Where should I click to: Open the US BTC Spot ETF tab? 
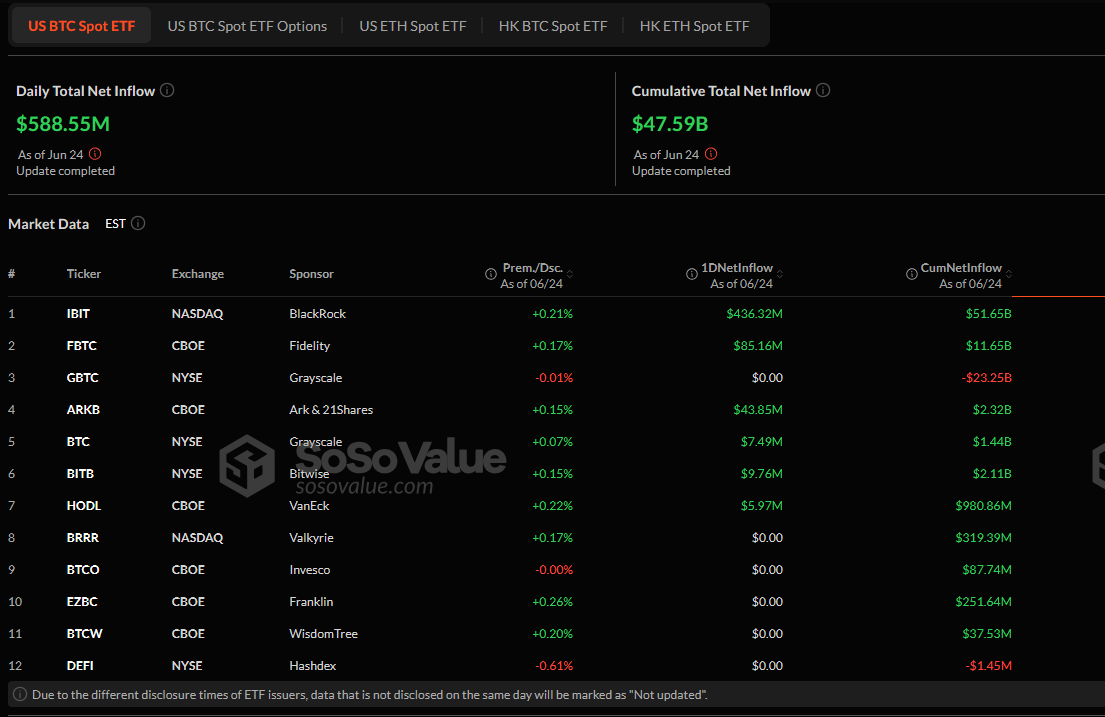(x=82, y=26)
